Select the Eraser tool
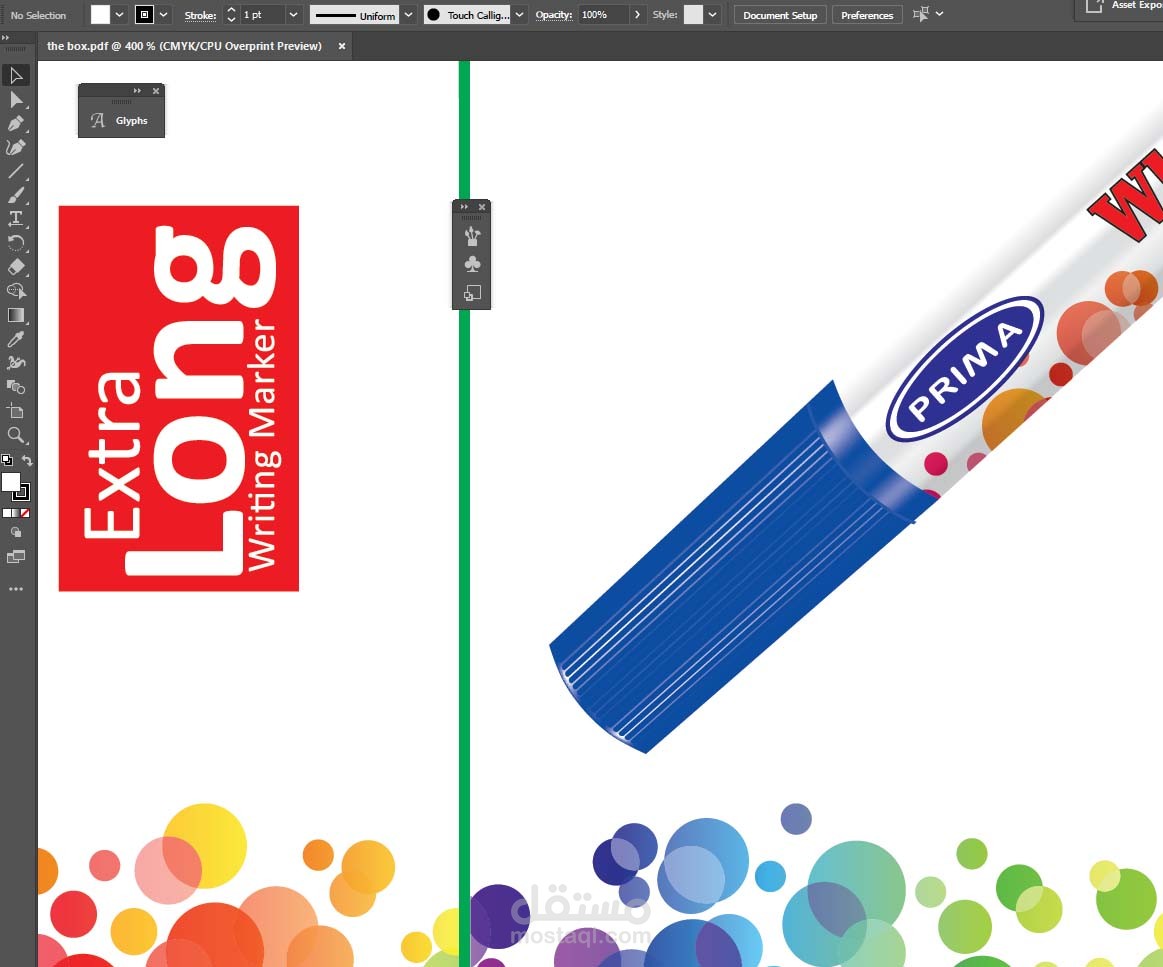1163x967 pixels. pos(16,267)
